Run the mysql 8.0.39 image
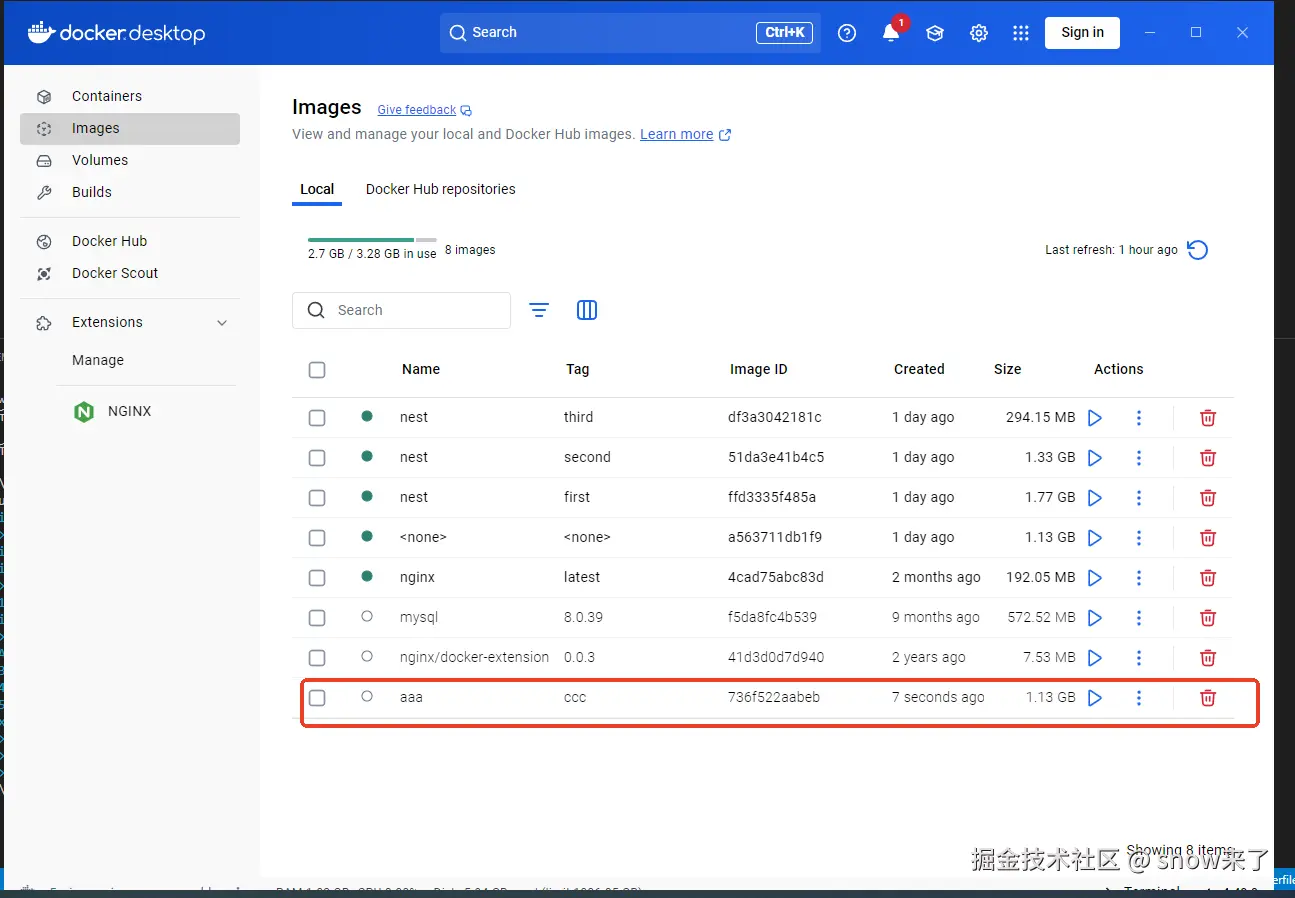1295x898 pixels. click(x=1095, y=618)
